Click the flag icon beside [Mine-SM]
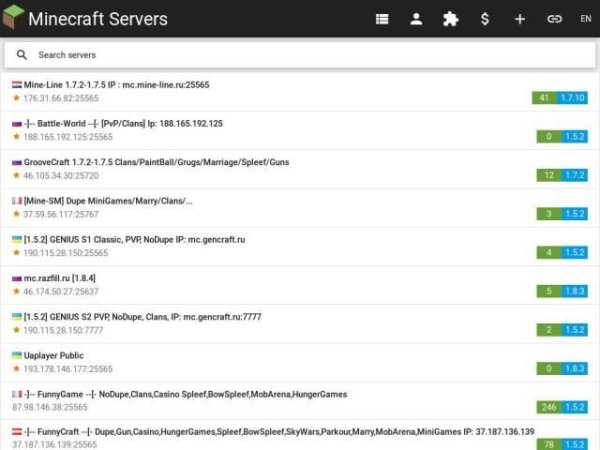Screen dimensions: 600x450 (16, 201)
